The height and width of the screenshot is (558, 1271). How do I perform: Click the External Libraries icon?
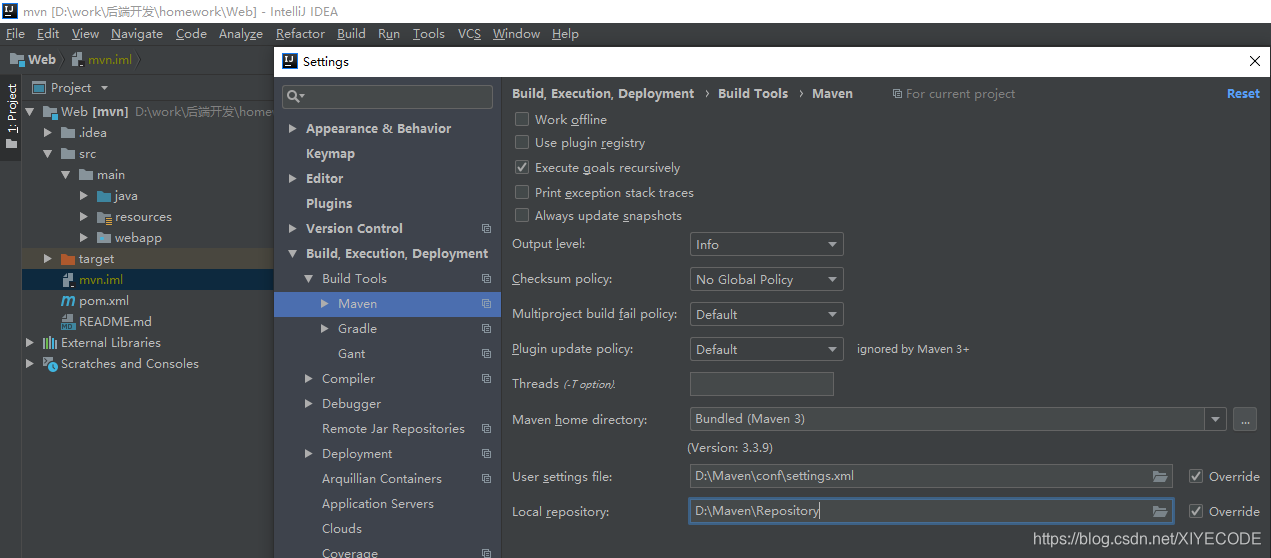[x=49, y=343]
